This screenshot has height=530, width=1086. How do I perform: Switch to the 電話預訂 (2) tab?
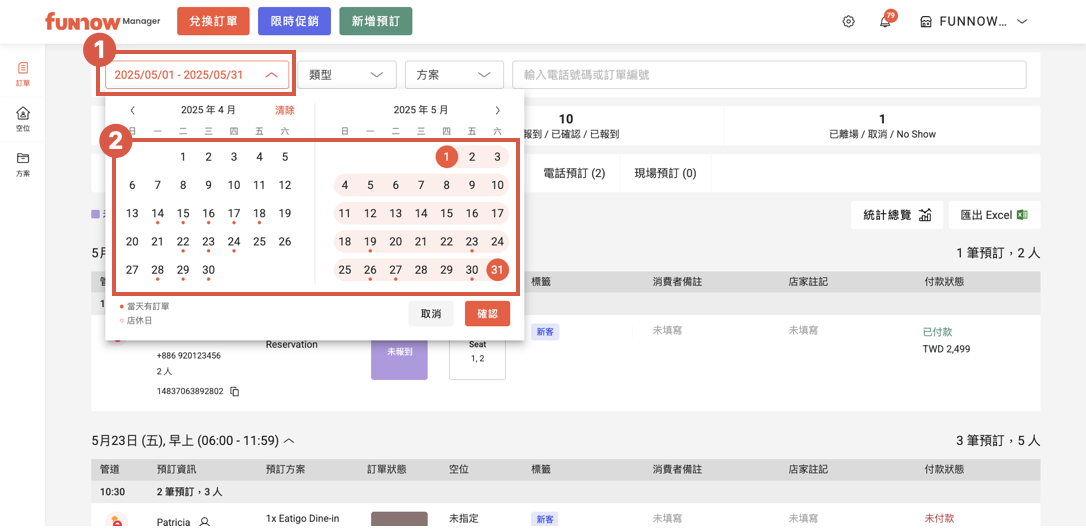click(x=574, y=173)
